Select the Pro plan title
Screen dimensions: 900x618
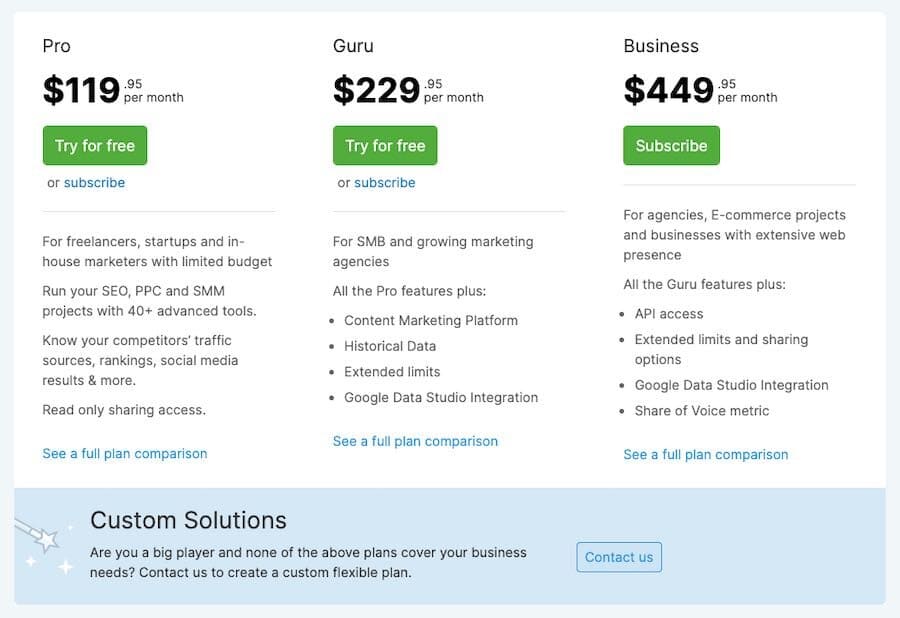(x=56, y=46)
